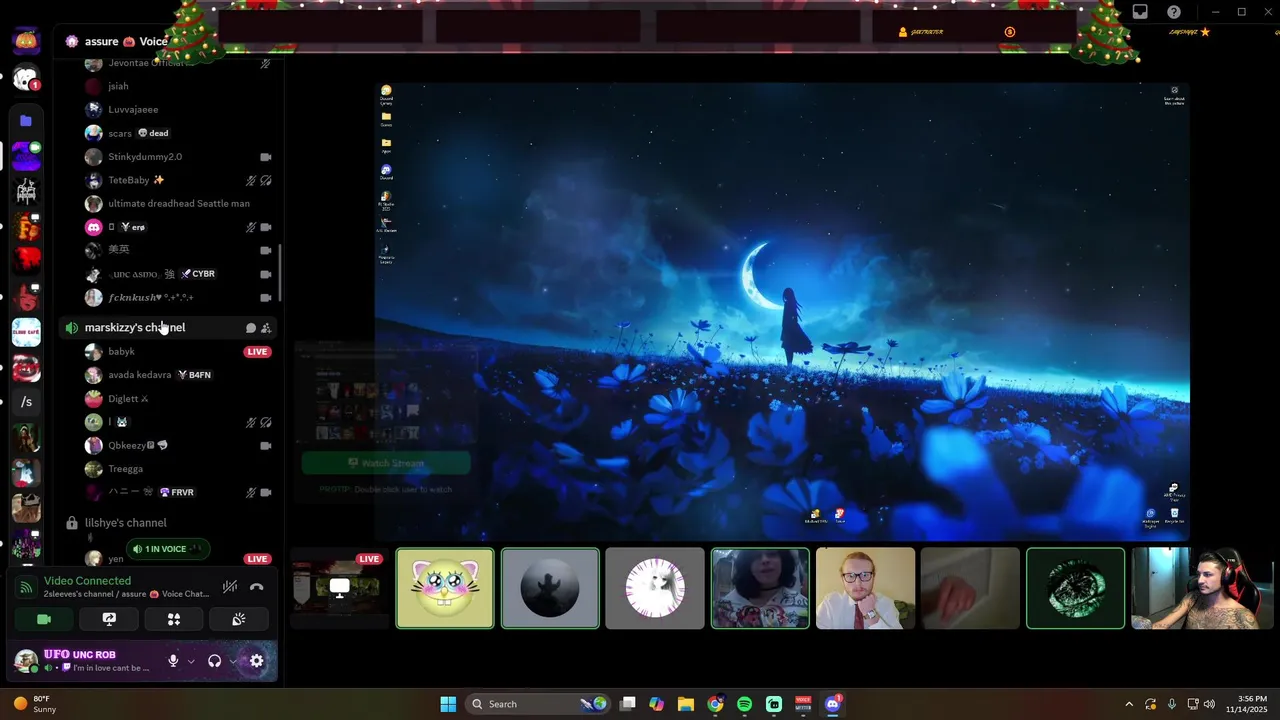The height and width of the screenshot is (720, 1280).
Task: Select user fcknkush in voice list
Action: [150, 298]
